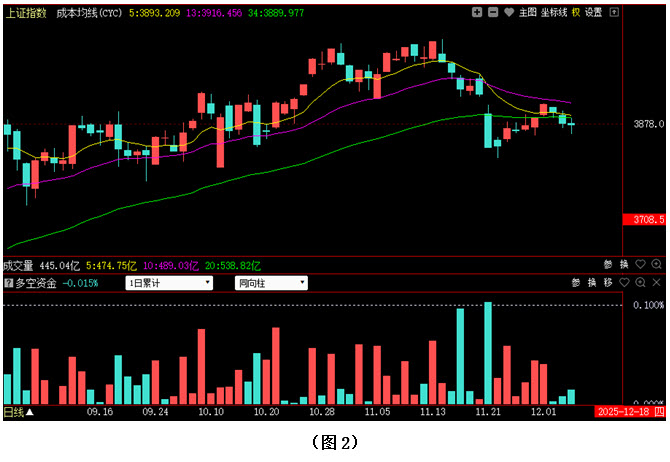Viewport: 670px width, 462px height.
Task: Open the question mark help icon beside 多空资金
Action: [9, 283]
